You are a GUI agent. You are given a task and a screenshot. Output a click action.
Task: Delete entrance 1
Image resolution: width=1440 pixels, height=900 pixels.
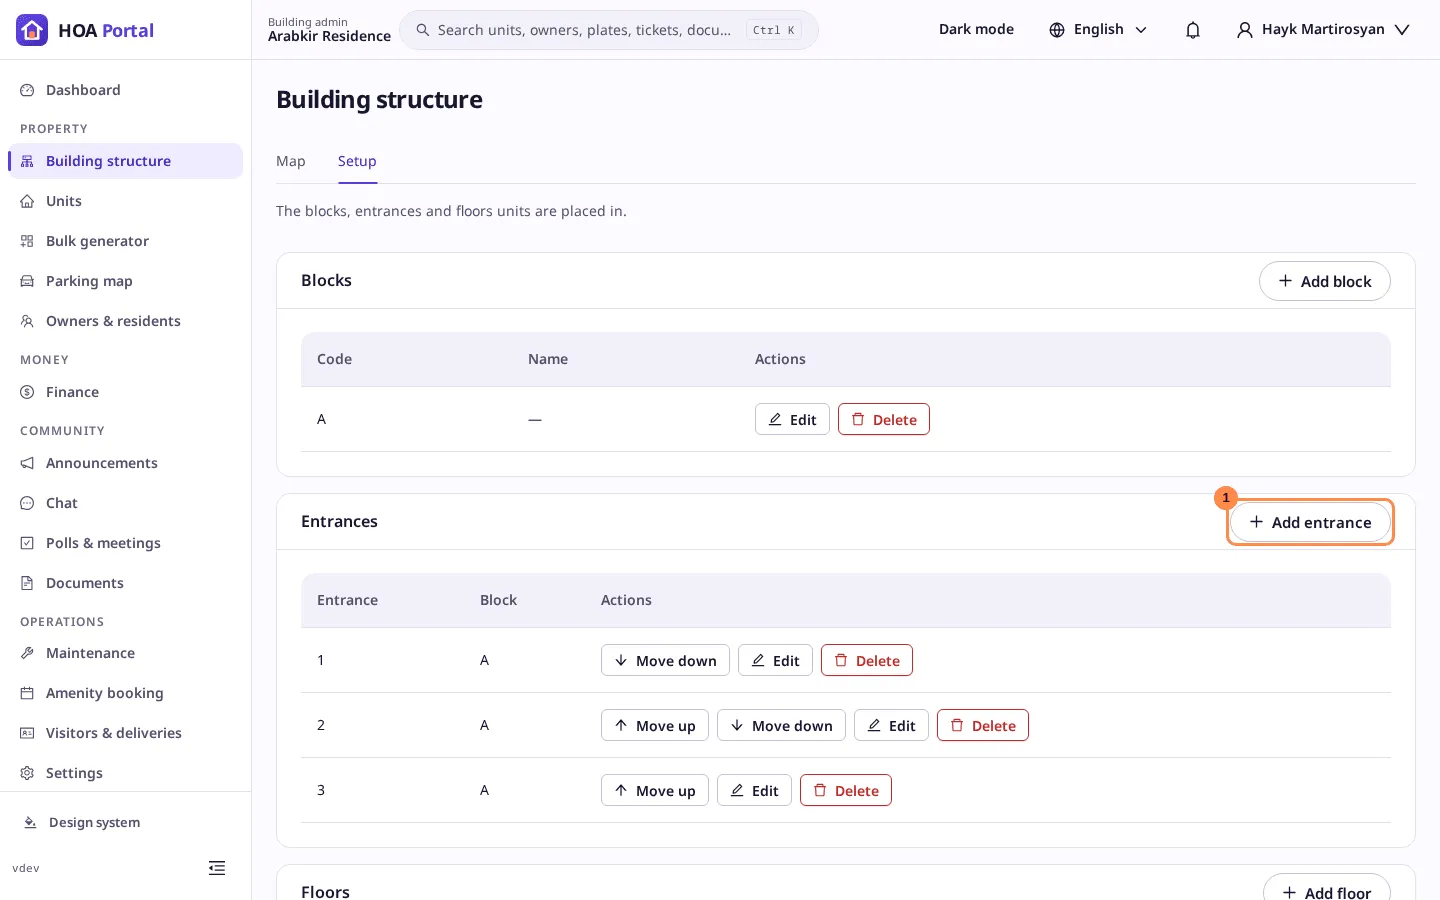(867, 660)
